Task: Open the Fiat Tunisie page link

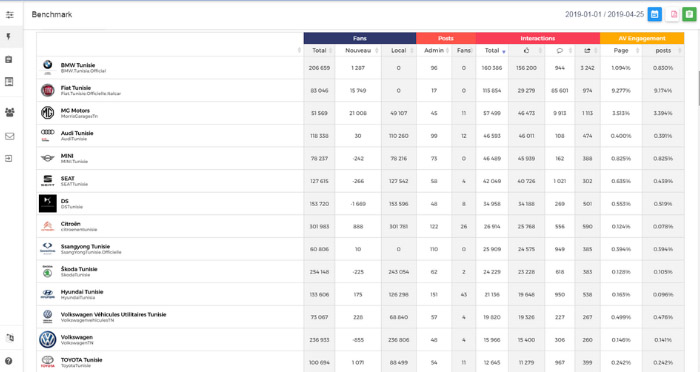Action: tap(75, 88)
